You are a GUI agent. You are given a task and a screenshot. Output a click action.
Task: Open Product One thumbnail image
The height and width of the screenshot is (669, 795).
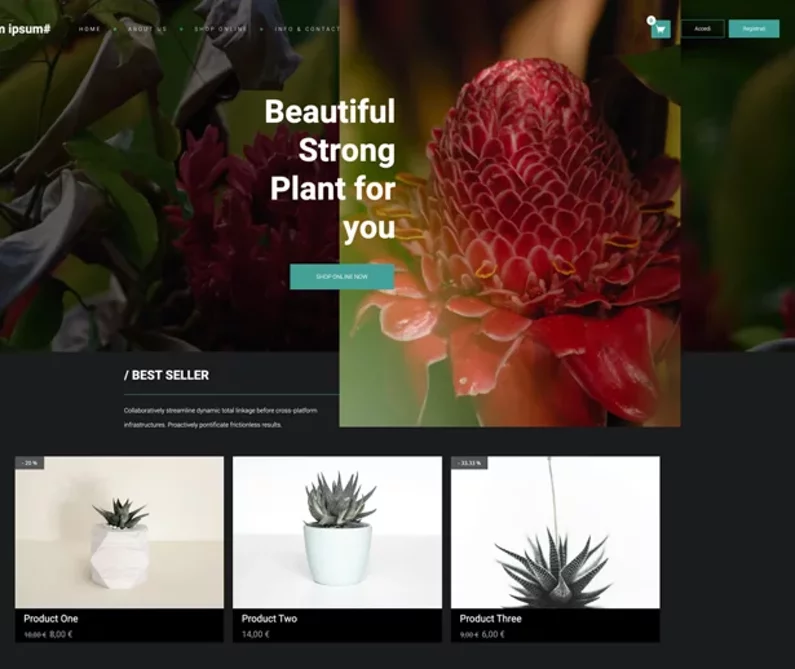click(119, 532)
